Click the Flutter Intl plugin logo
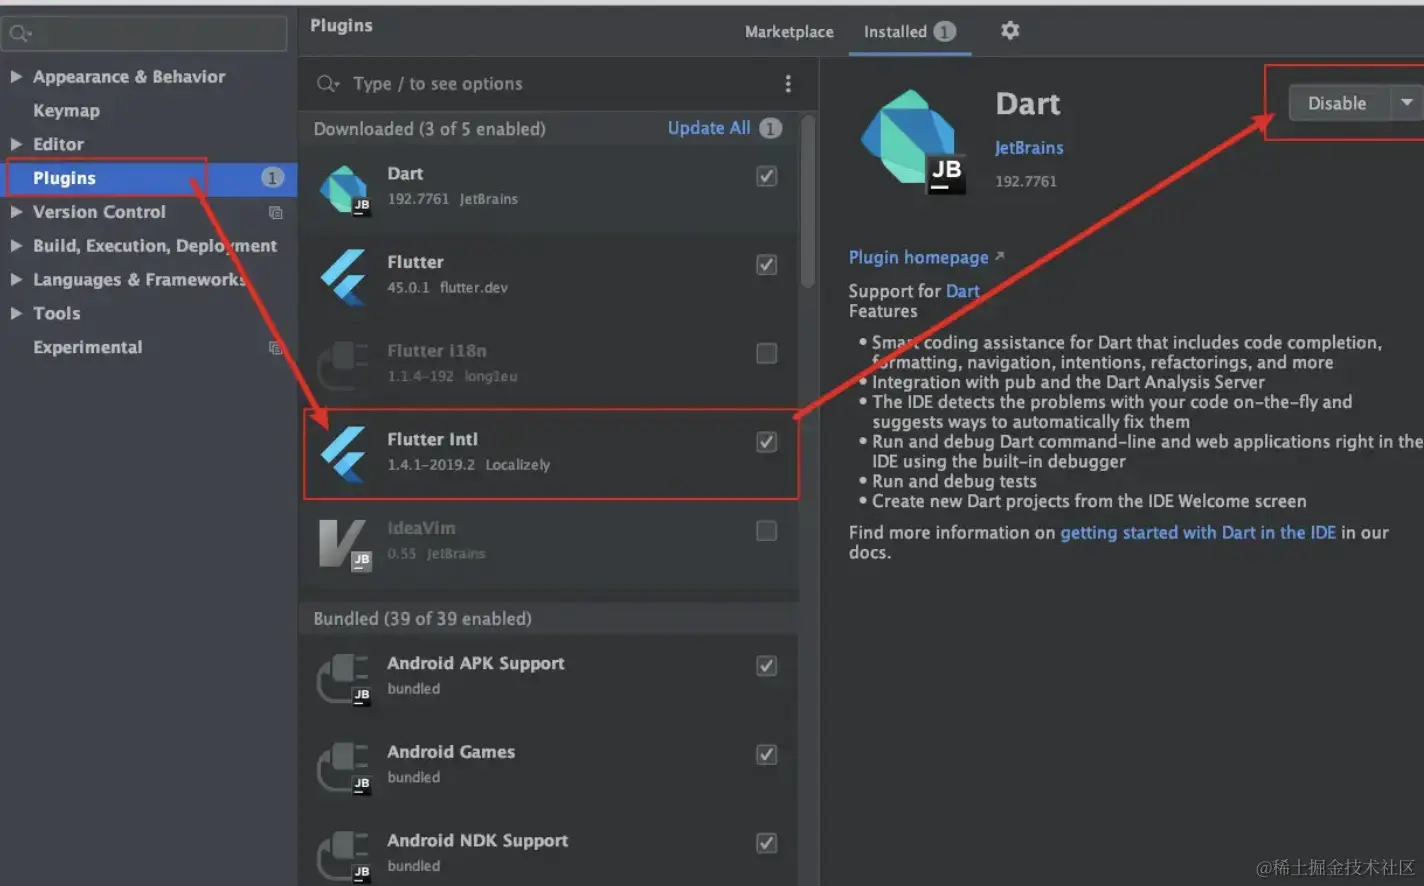Image resolution: width=1424 pixels, height=886 pixels. pos(343,454)
